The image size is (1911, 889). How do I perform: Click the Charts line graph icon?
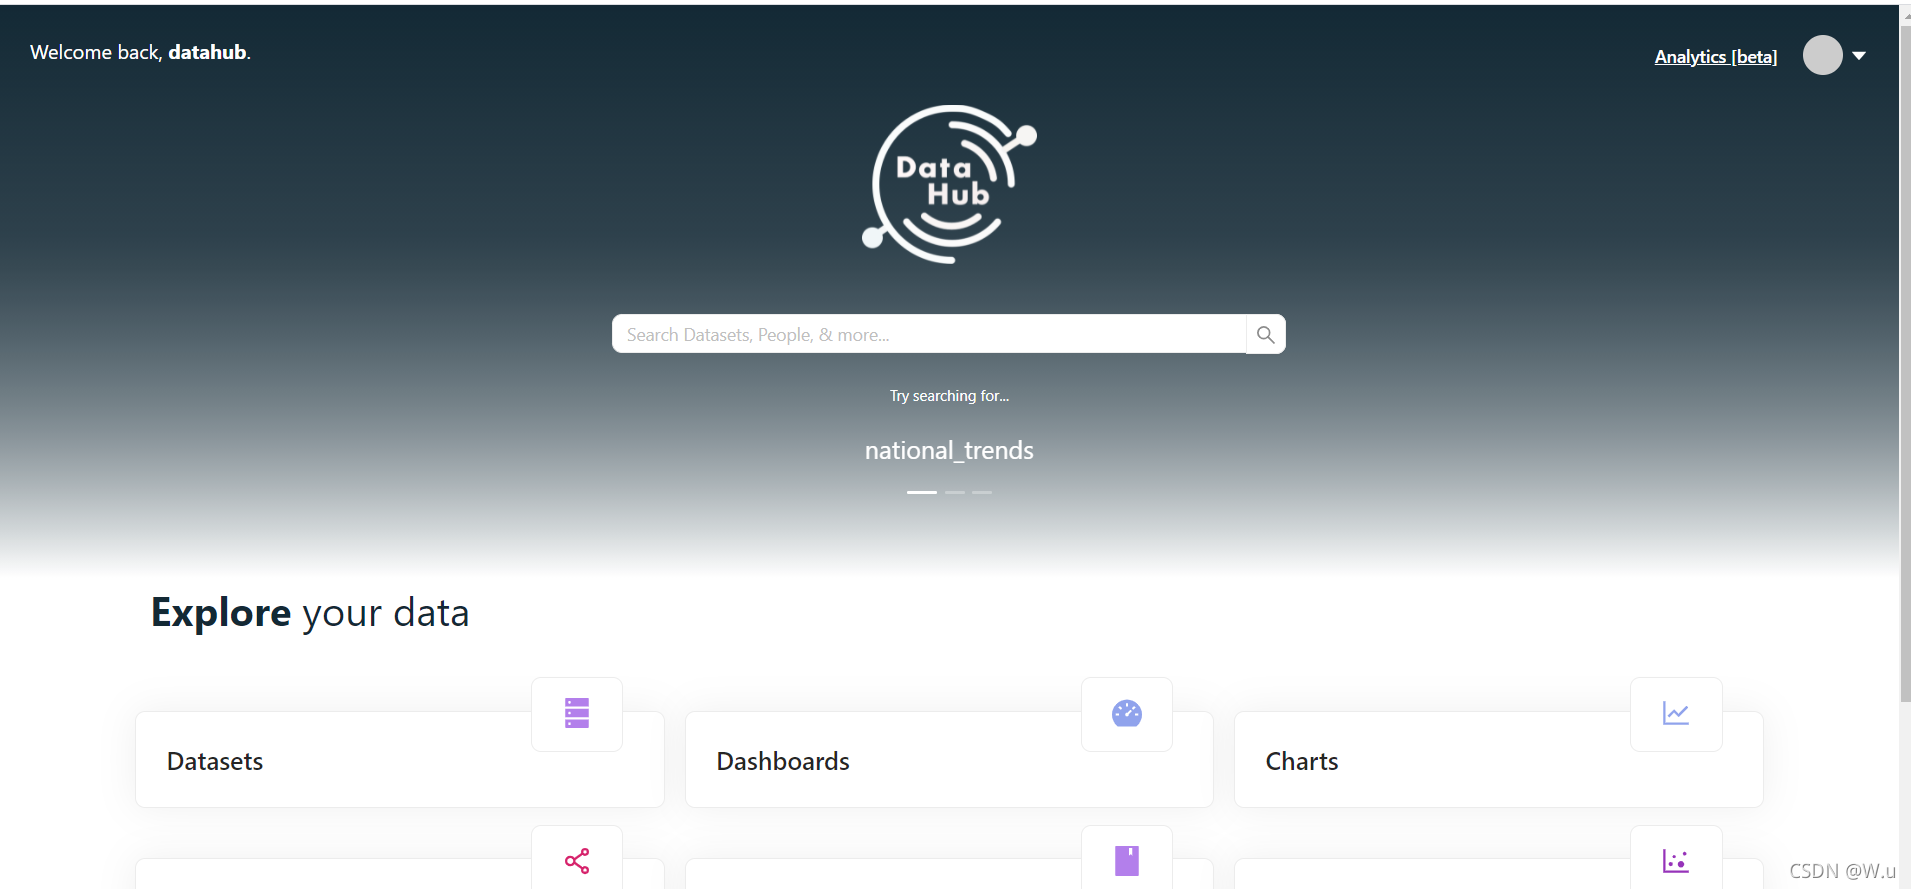tap(1676, 713)
